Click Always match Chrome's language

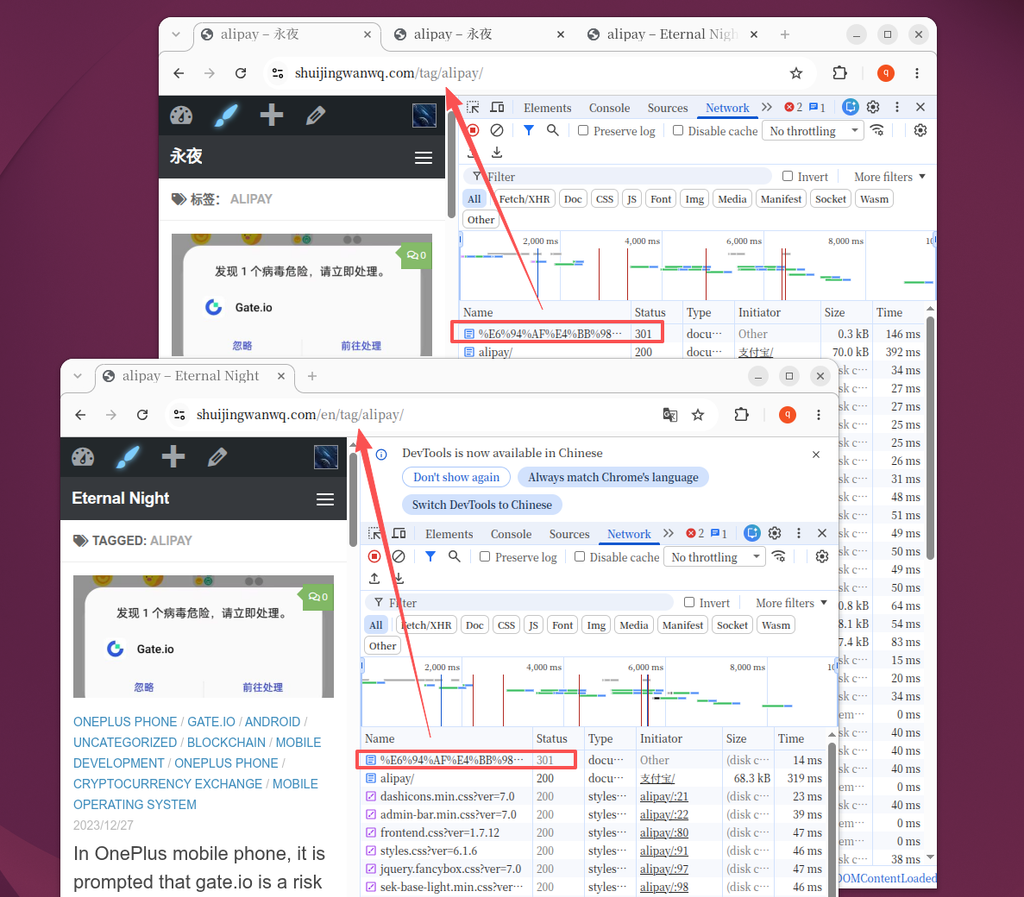coord(613,477)
